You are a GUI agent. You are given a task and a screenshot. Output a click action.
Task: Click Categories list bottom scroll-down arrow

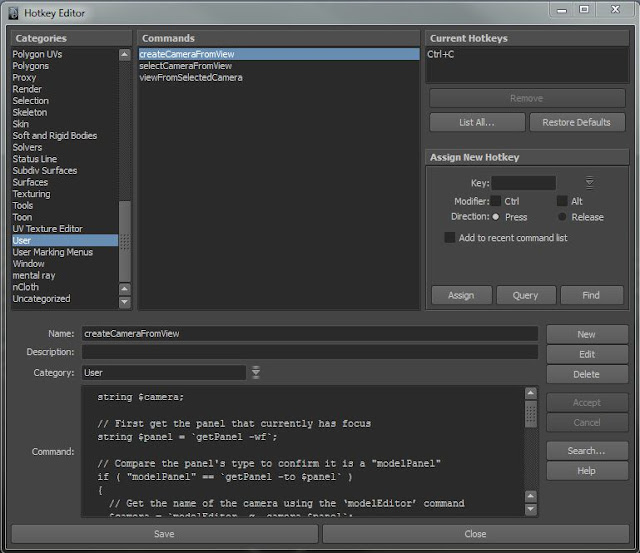[124, 302]
